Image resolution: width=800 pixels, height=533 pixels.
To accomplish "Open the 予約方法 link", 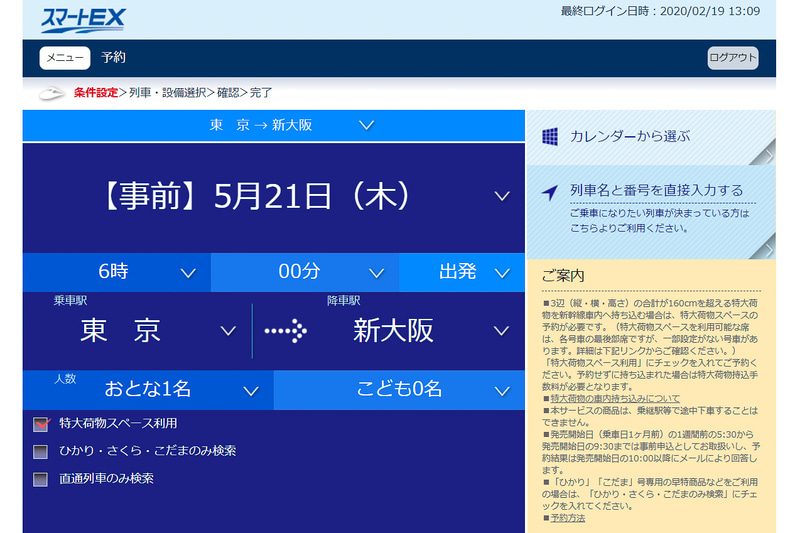I will click(x=567, y=518).
